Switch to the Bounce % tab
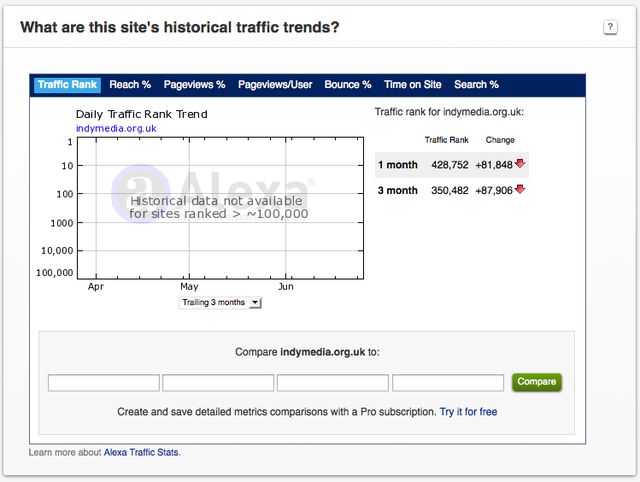The height and width of the screenshot is (482, 640). [x=348, y=85]
